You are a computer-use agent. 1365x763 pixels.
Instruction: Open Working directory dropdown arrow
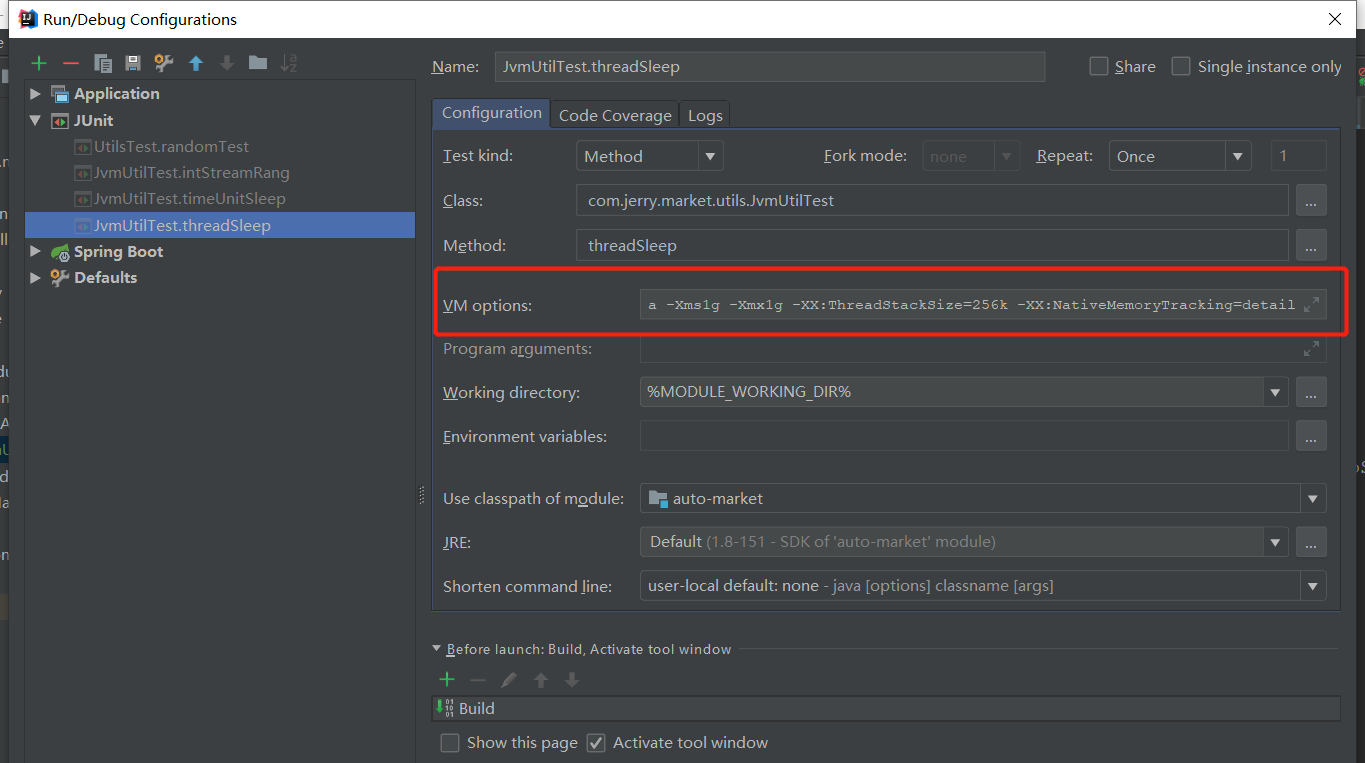tap(1275, 393)
